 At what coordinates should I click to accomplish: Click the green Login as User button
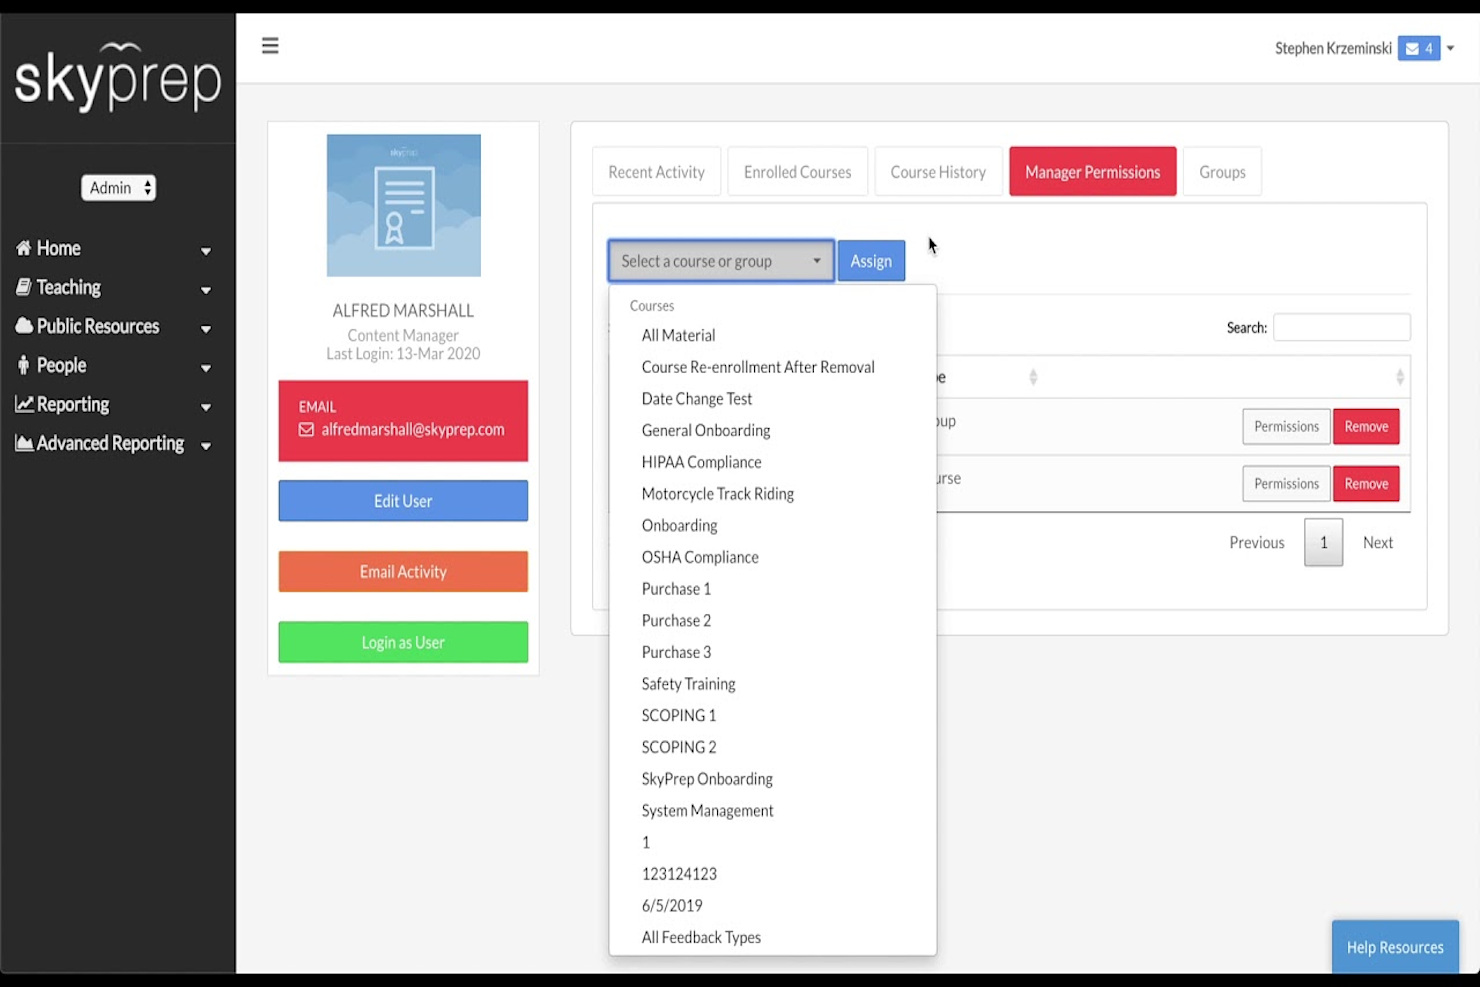tap(403, 642)
